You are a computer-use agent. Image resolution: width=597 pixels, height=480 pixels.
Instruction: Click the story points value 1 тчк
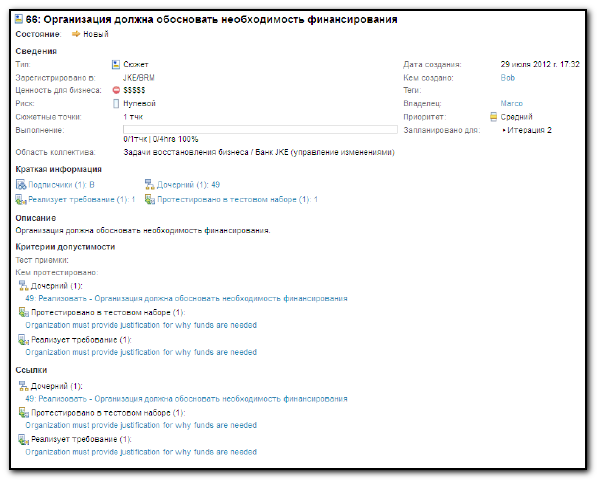click(133, 117)
